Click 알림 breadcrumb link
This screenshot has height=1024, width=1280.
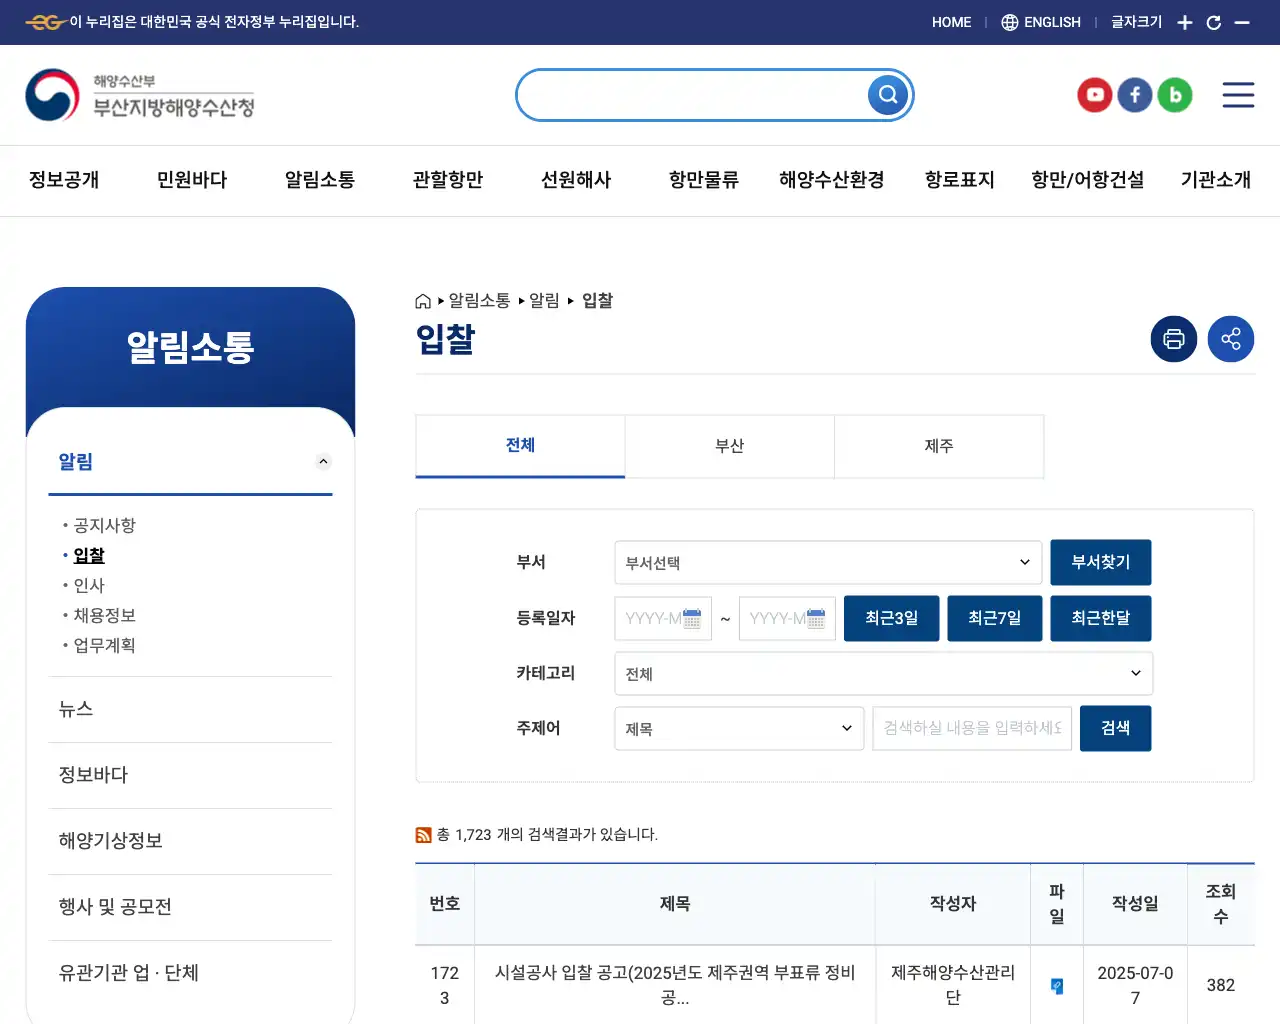[544, 301]
